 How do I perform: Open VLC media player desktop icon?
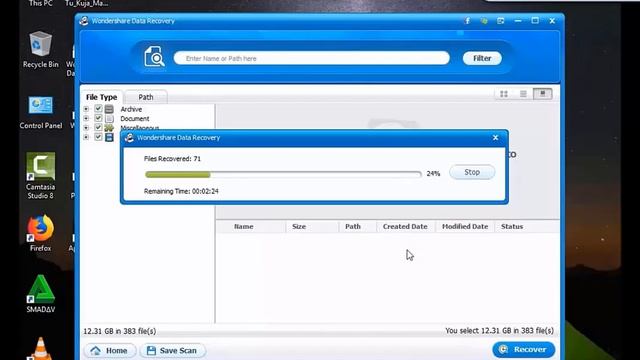40,349
